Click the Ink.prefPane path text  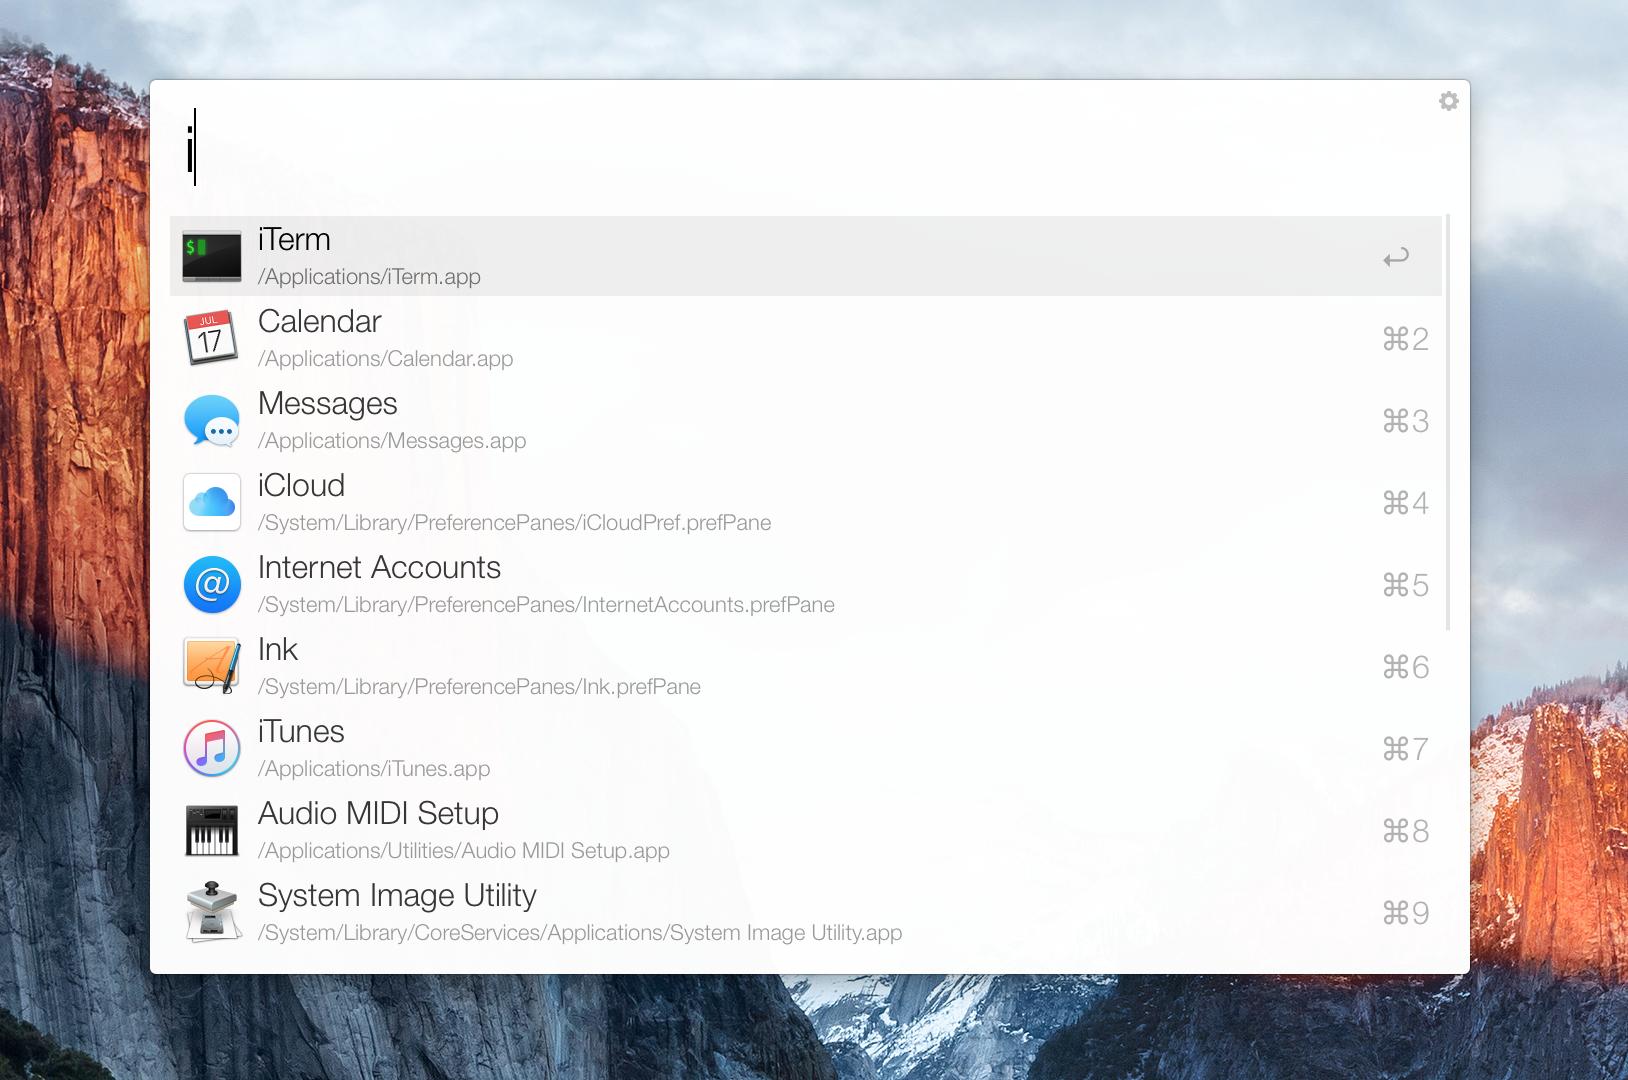479,687
